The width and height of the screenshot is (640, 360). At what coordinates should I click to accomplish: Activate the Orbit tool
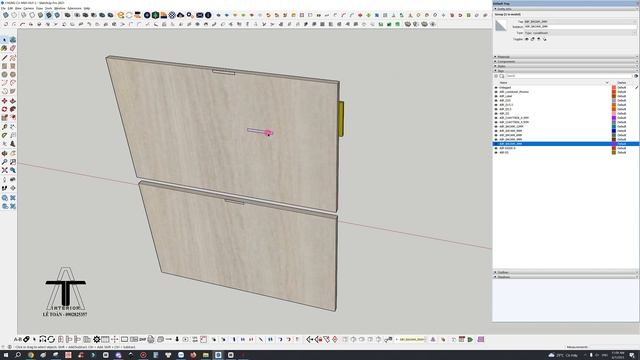[4, 153]
